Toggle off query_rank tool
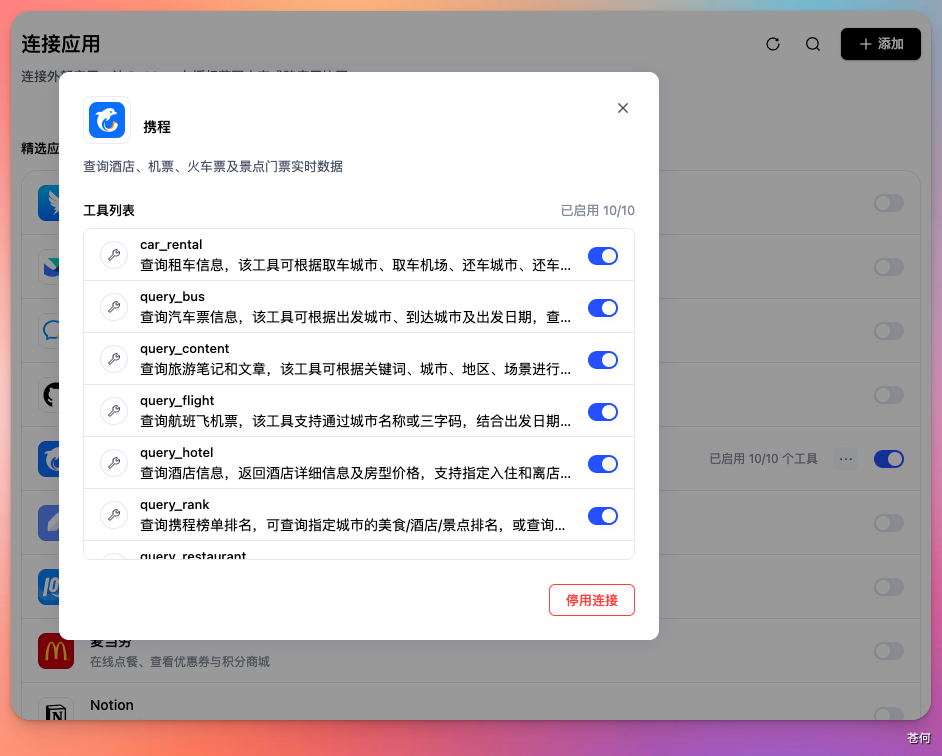This screenshot has width=942, height=756. pos(603,516)
